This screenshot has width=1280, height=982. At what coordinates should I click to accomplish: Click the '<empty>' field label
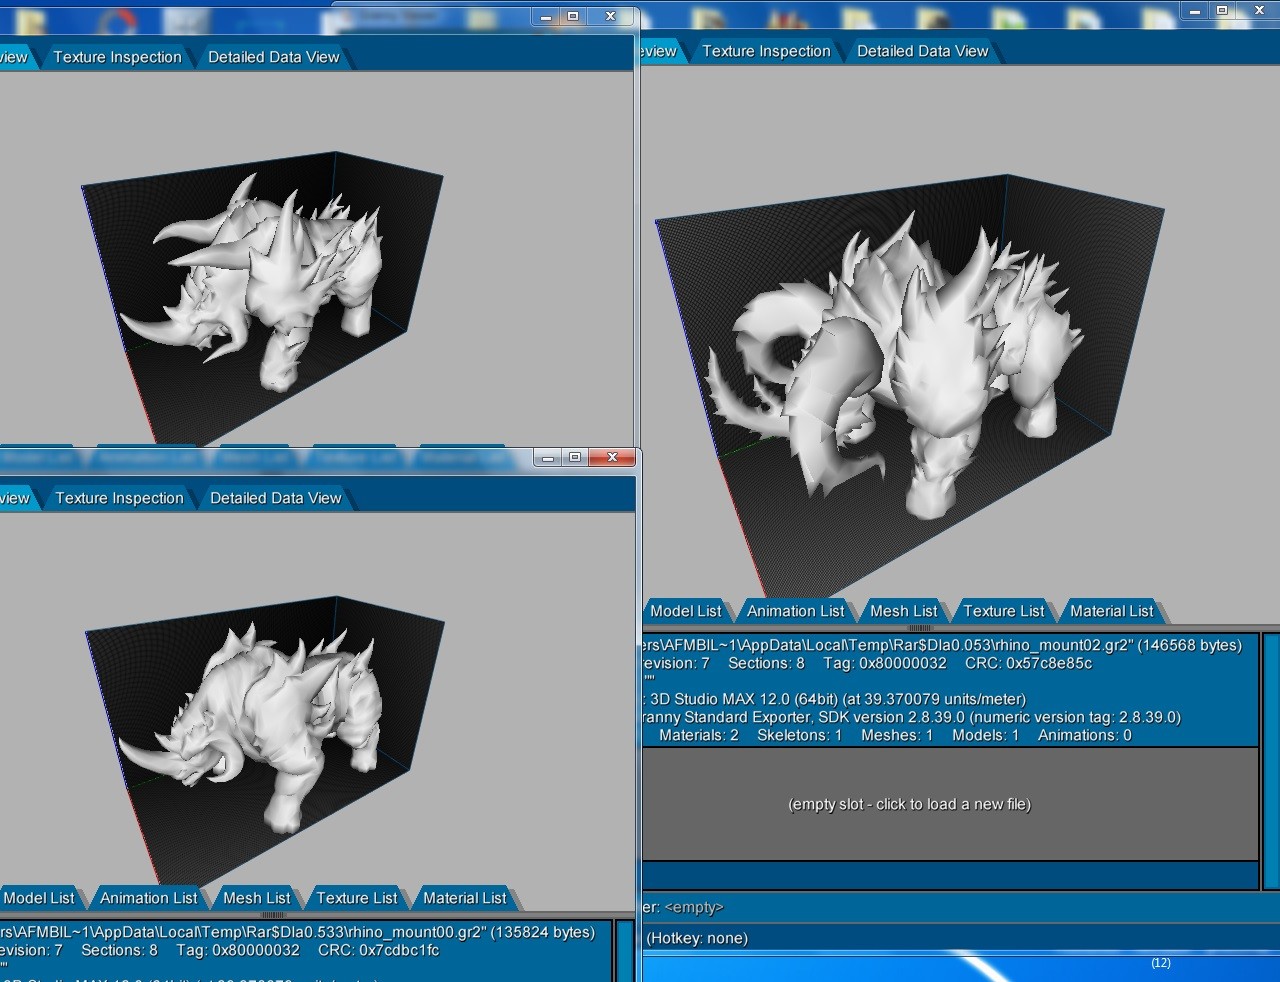[693, 907]
